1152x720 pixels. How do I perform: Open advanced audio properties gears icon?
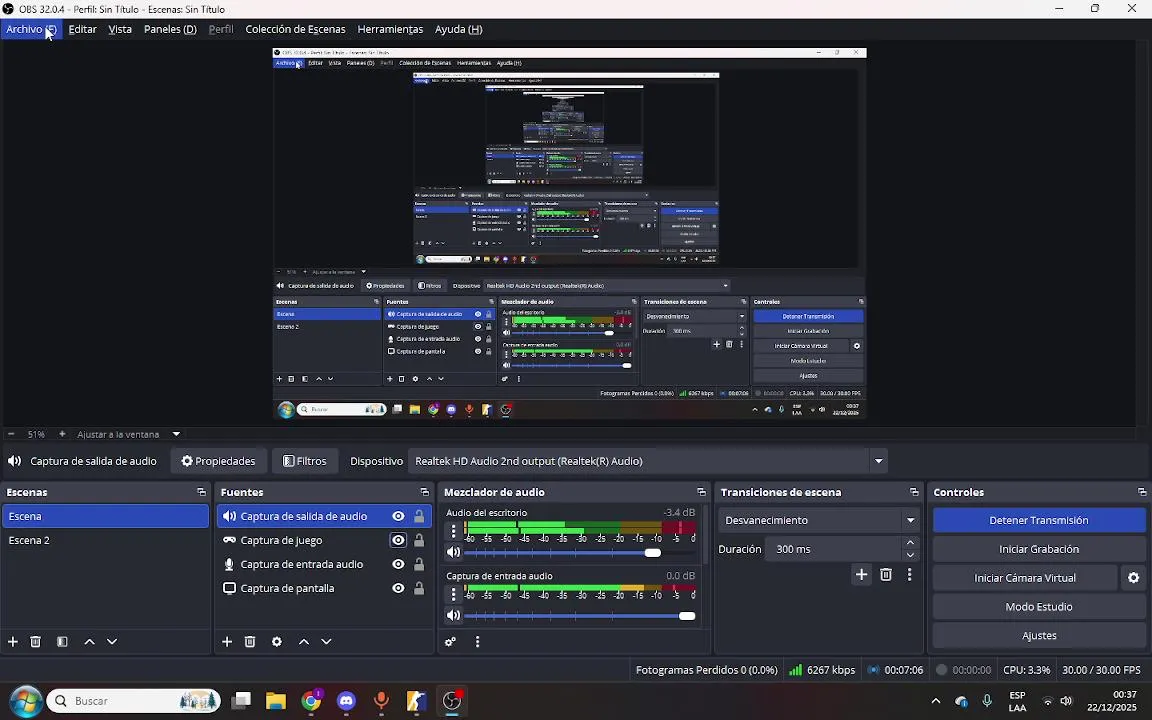[450, 642]
